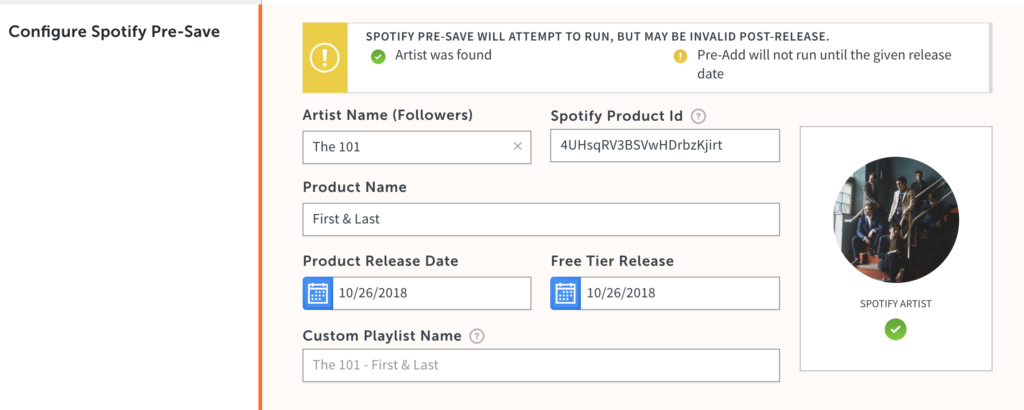
Task: Click the Pre-Add will not run message
Action: [x=824, y=65]
